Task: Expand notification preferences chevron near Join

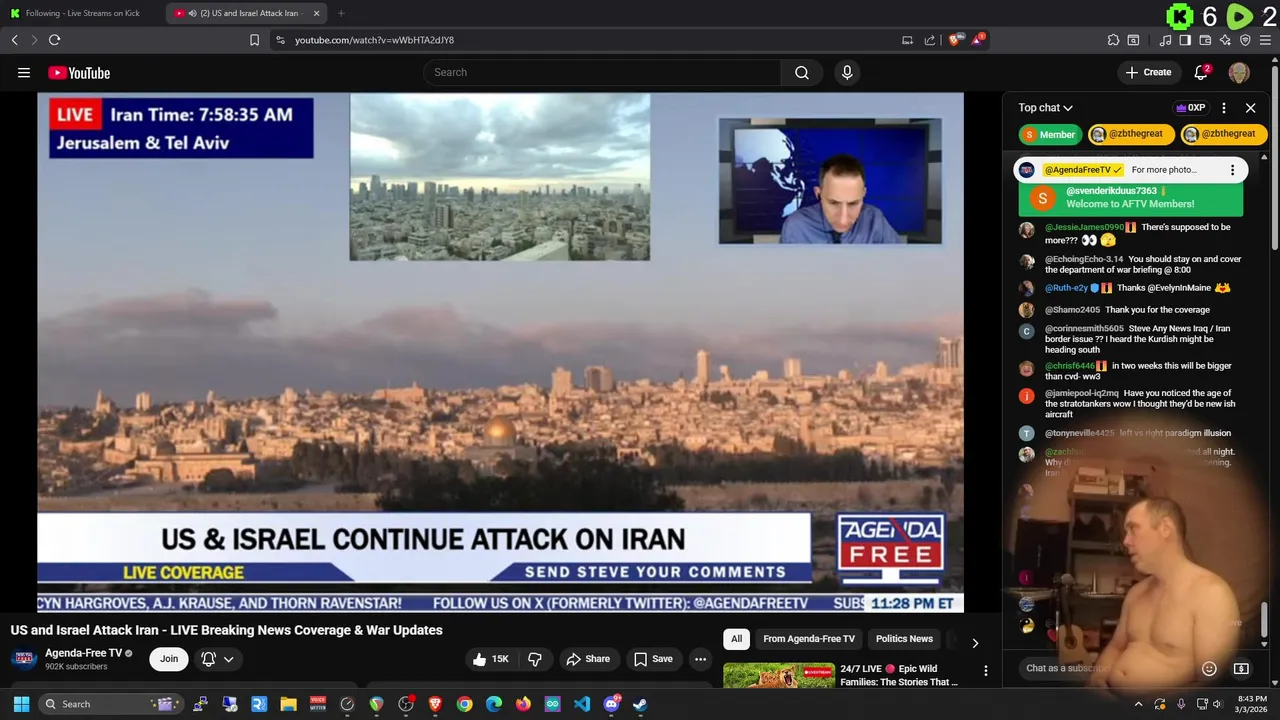Action: [x=228, y=659]
